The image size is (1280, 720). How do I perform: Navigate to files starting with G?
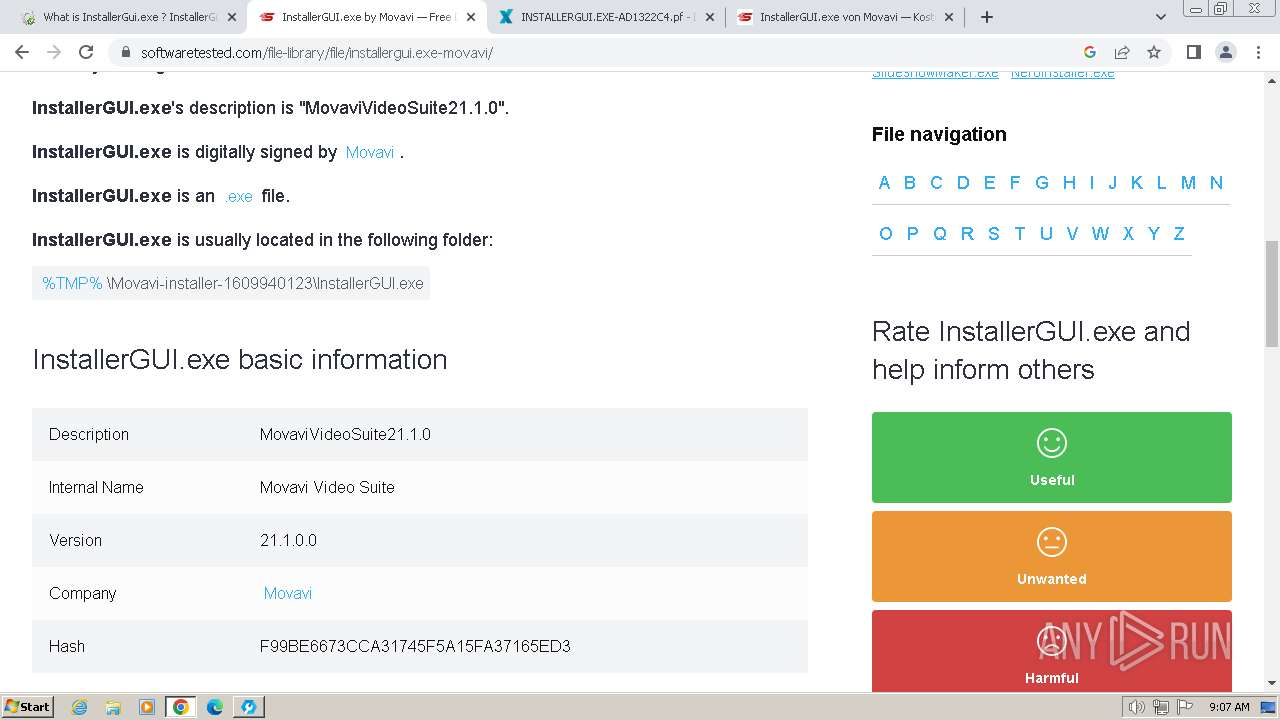tap(1042, 183)
